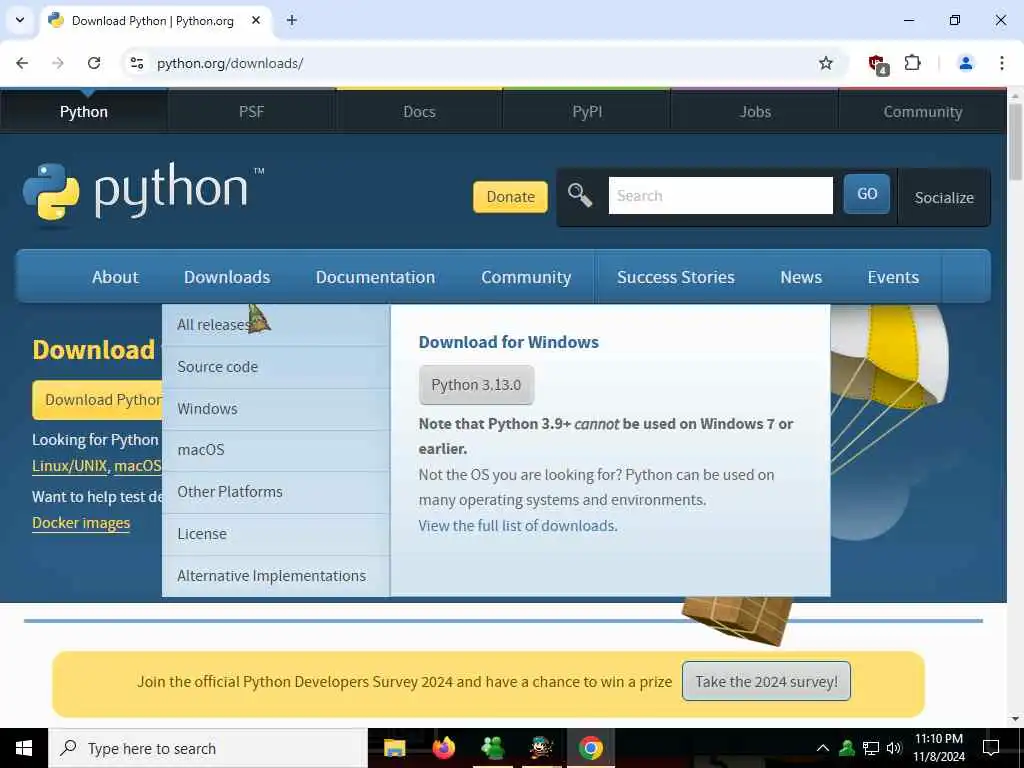Open Chrome three-dot menu
Viewport: 1024px width, 768px height.
tap(1002, 63)
